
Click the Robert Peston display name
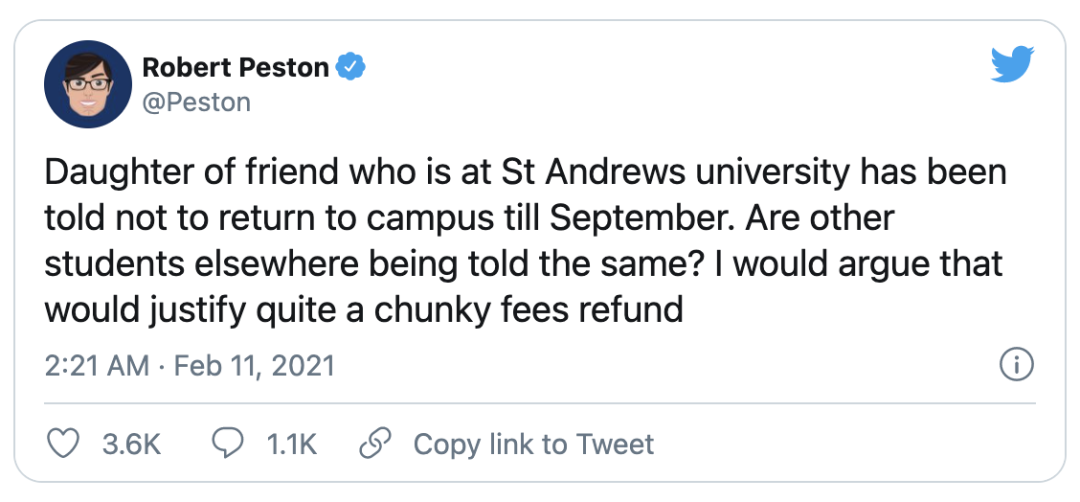[236, 68]
